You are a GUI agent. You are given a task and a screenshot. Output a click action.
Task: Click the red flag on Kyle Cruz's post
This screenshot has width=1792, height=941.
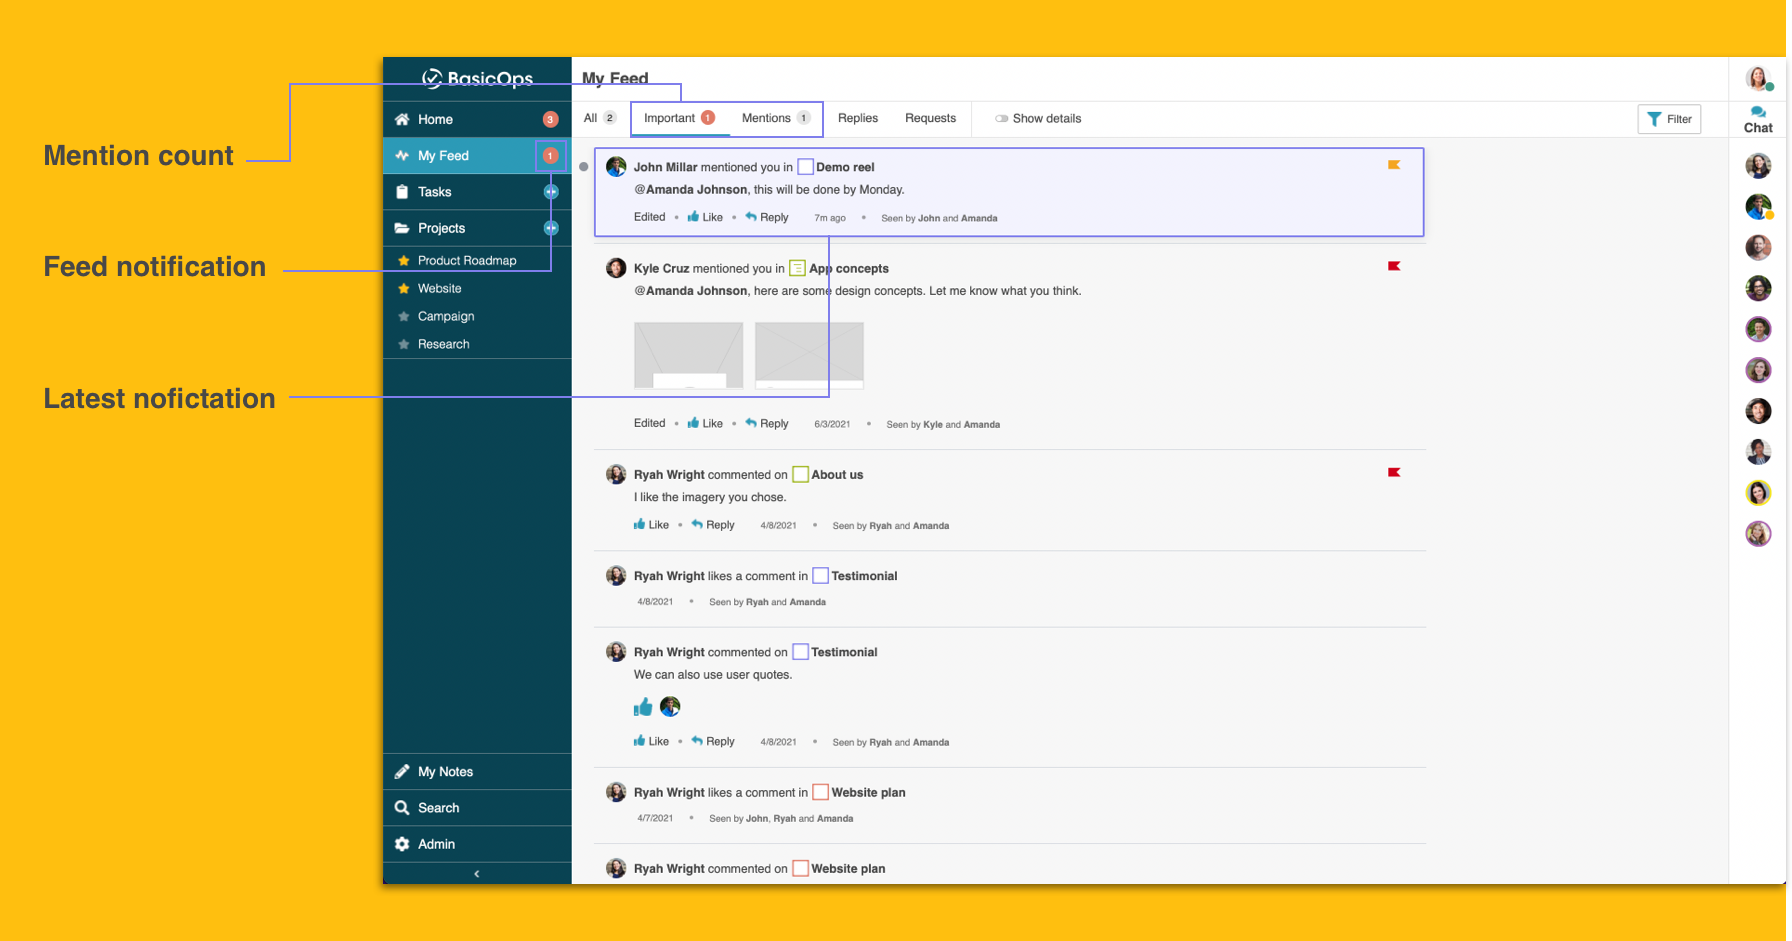pos(1393,266)
